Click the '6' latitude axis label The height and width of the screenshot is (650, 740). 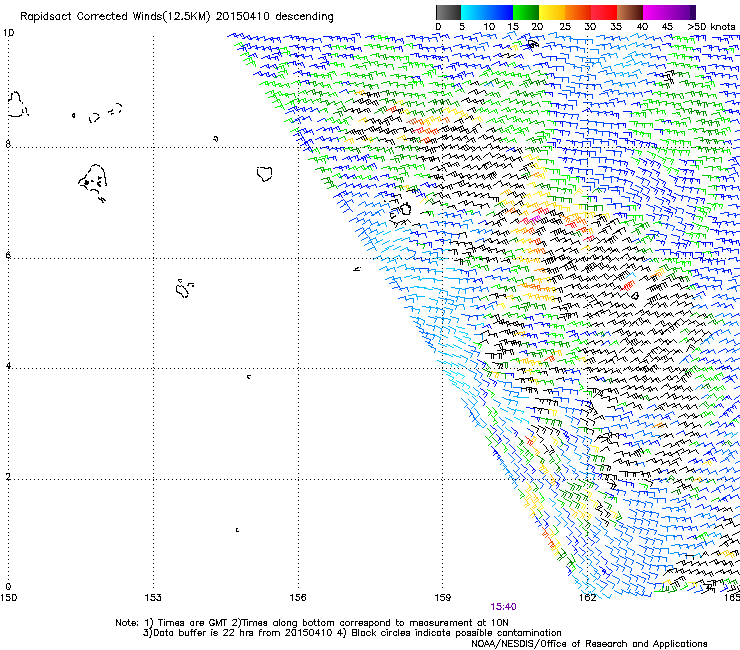[8, 255]
